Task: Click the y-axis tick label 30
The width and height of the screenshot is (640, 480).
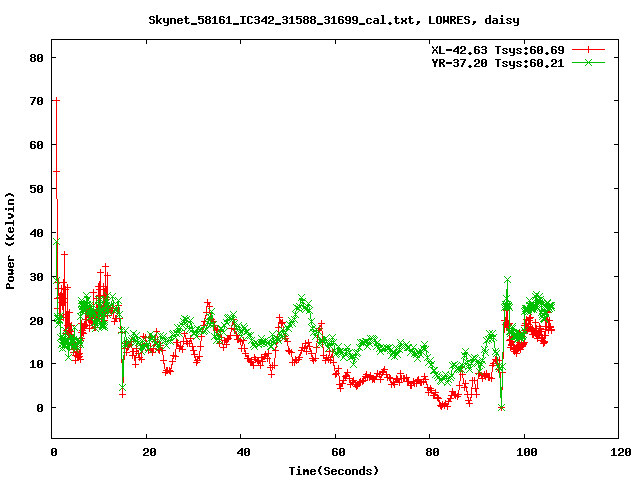Action: pyautogui.click(x=36, y=277)
